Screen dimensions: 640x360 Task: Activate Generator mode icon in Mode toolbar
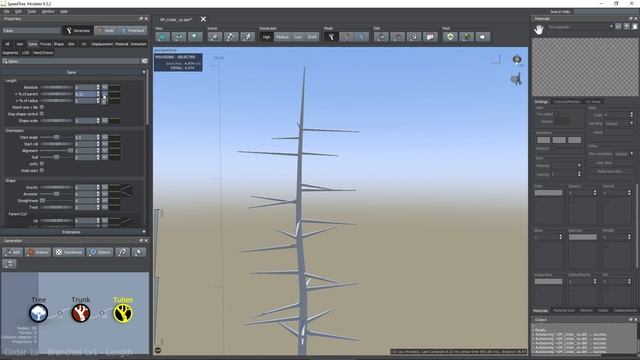pos(331,37)
